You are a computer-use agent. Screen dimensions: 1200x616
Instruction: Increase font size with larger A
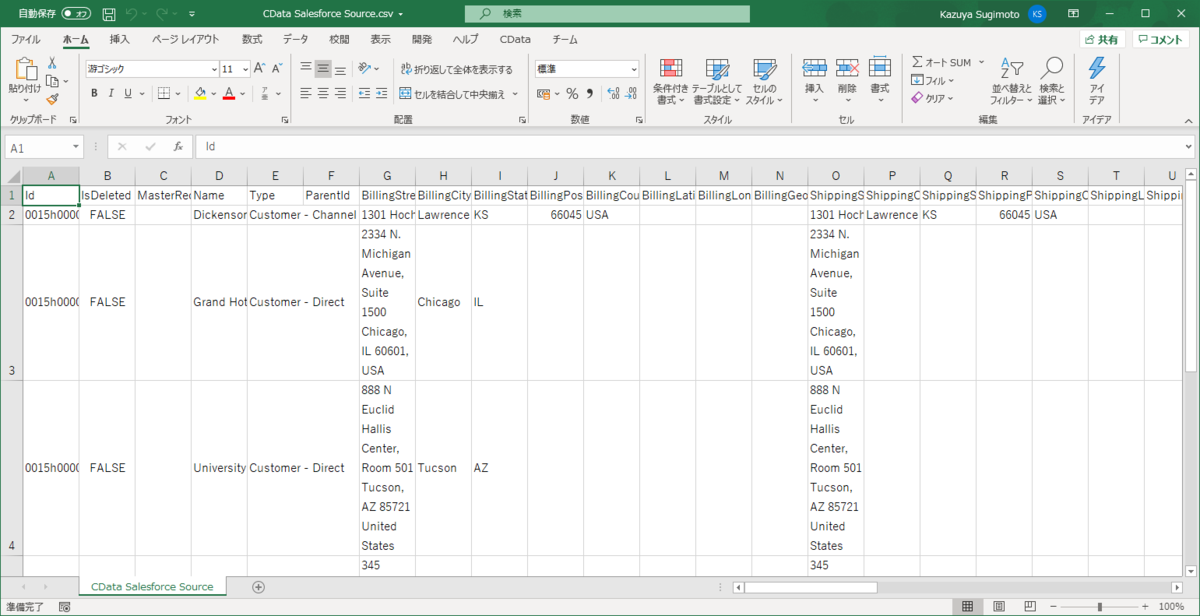pyautogui.click(x=259, y=68)
